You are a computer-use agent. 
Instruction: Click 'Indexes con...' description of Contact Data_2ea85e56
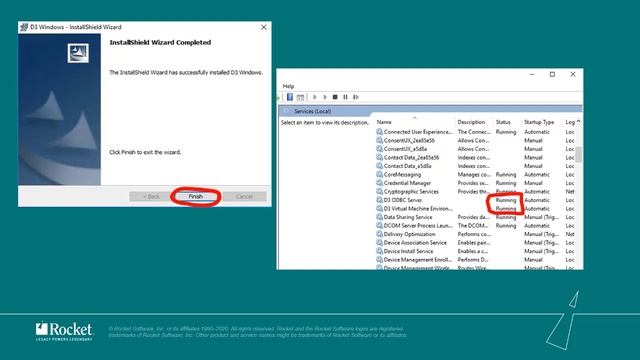tap(473, 158)
